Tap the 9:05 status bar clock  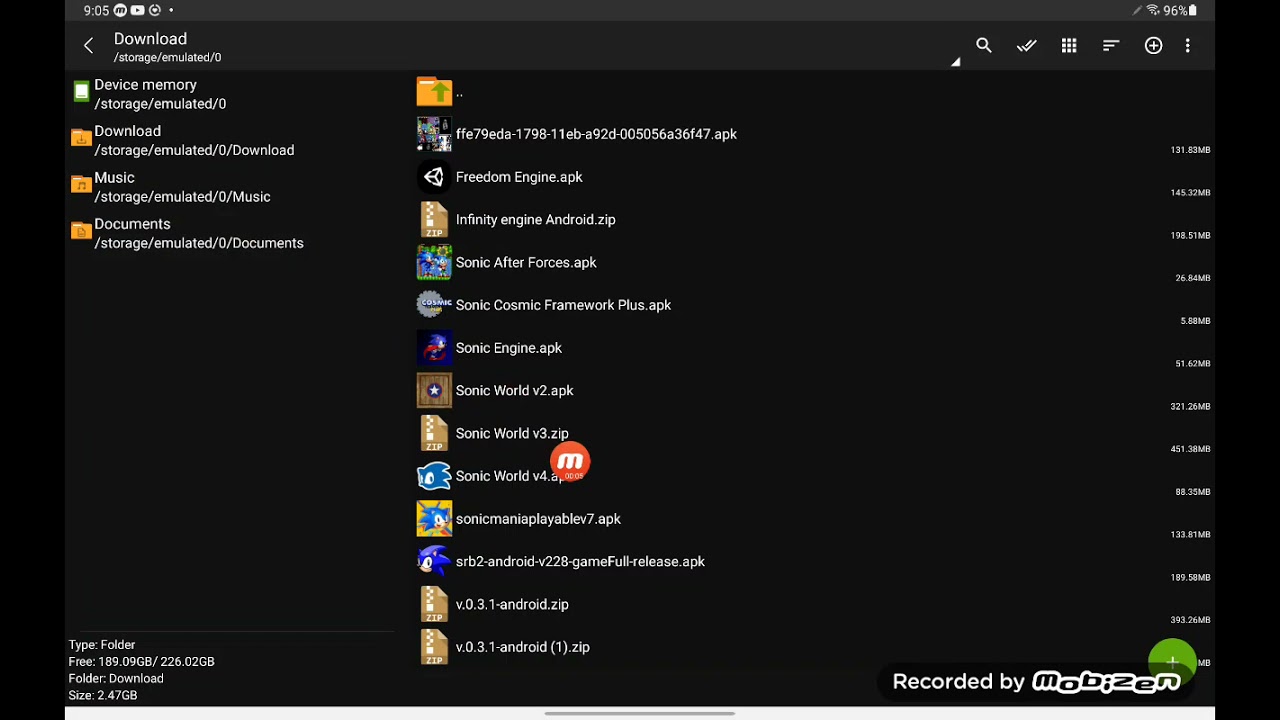(x=96, y=11)
